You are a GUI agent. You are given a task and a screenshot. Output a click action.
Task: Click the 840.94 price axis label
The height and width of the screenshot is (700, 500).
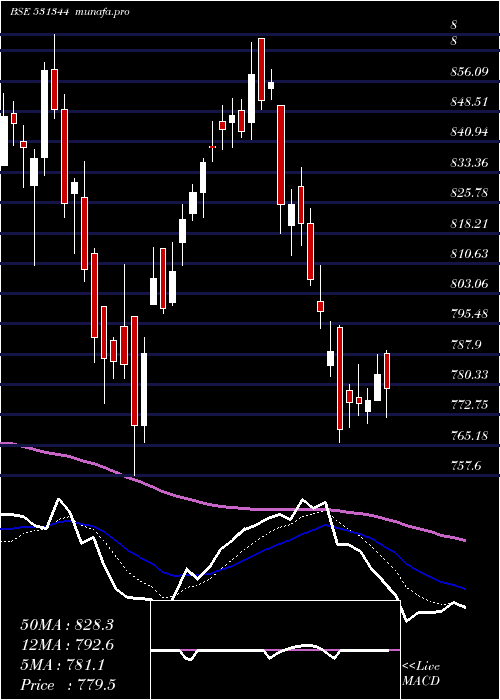(469, 132)
